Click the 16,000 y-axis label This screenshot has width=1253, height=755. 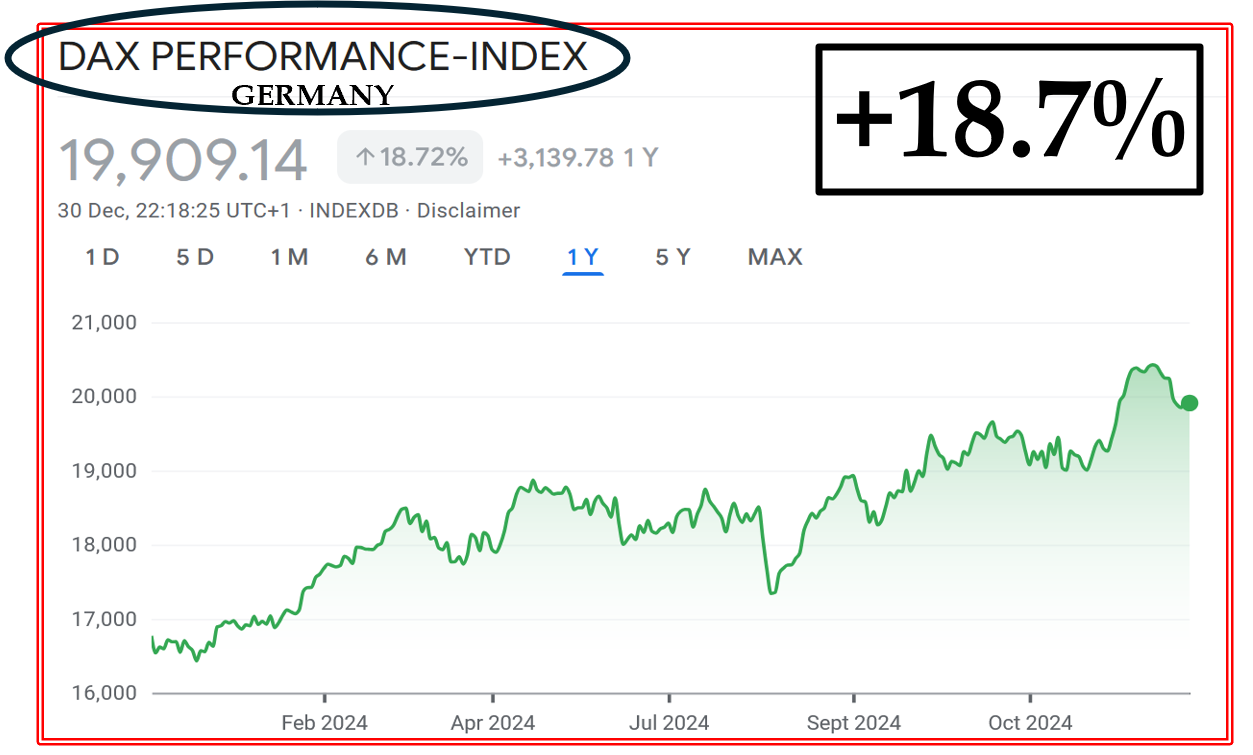(x=105, y=693)
